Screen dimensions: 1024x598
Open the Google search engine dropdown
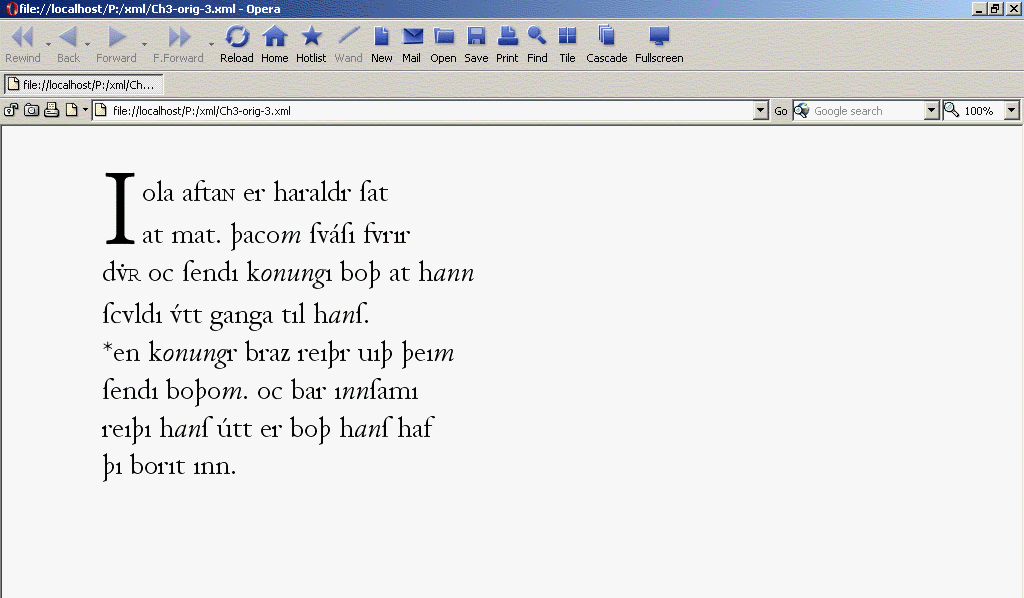pyautogui.click(x=932, y=111)
